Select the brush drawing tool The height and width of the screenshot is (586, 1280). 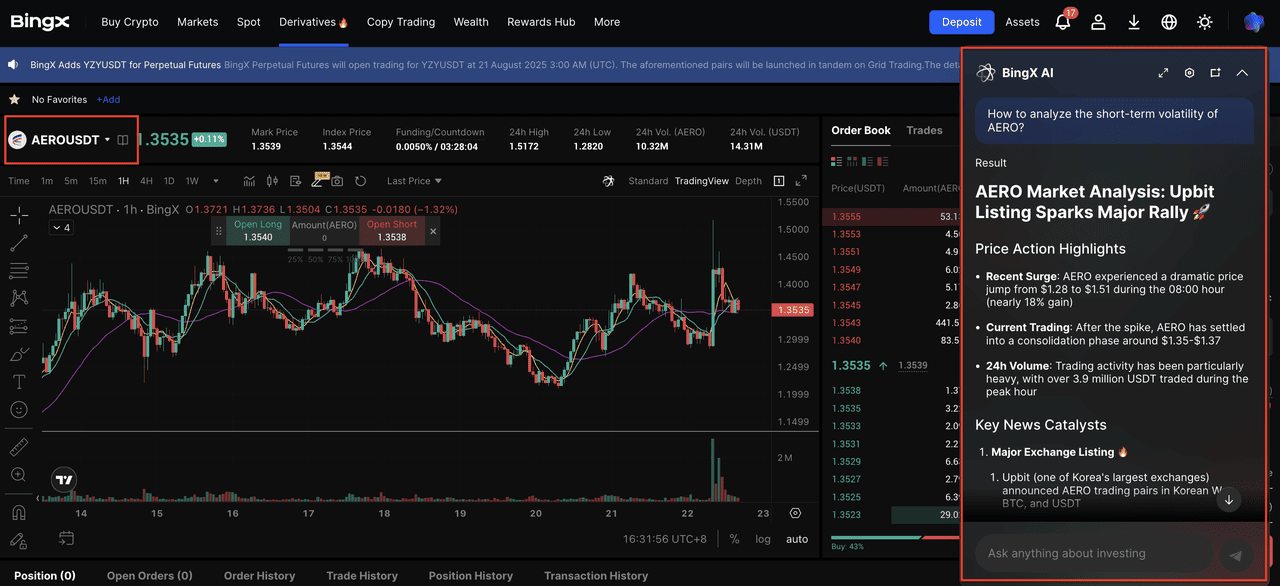[x=18, y=354]
